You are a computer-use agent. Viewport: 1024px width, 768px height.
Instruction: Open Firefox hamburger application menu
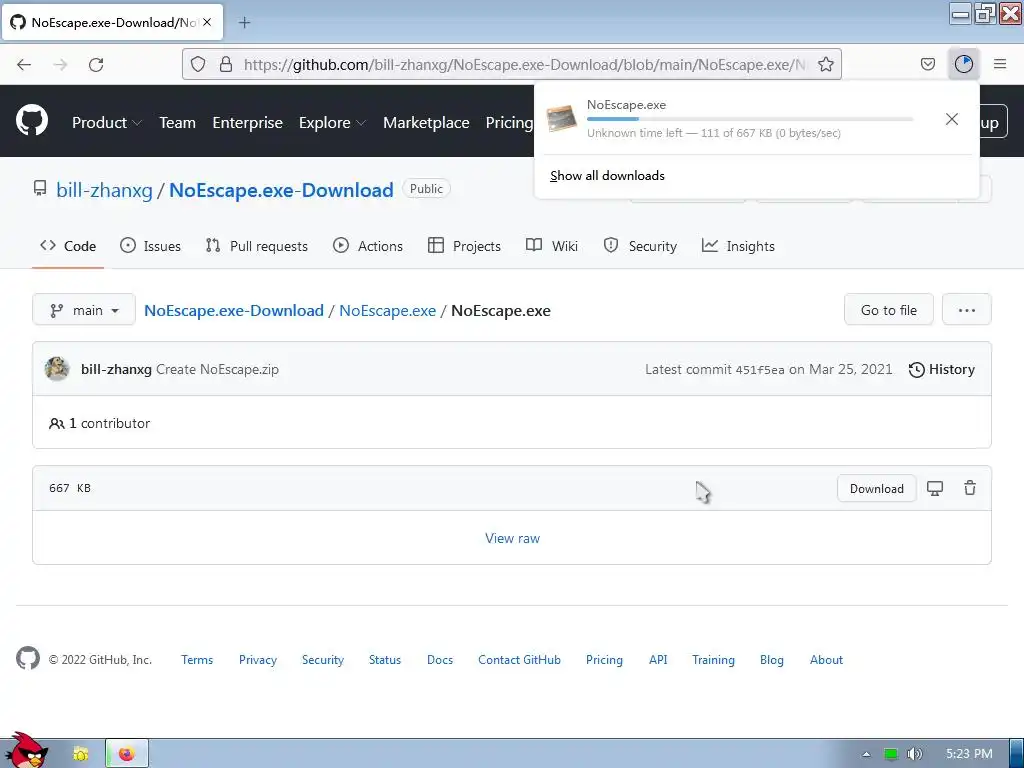1000,64
